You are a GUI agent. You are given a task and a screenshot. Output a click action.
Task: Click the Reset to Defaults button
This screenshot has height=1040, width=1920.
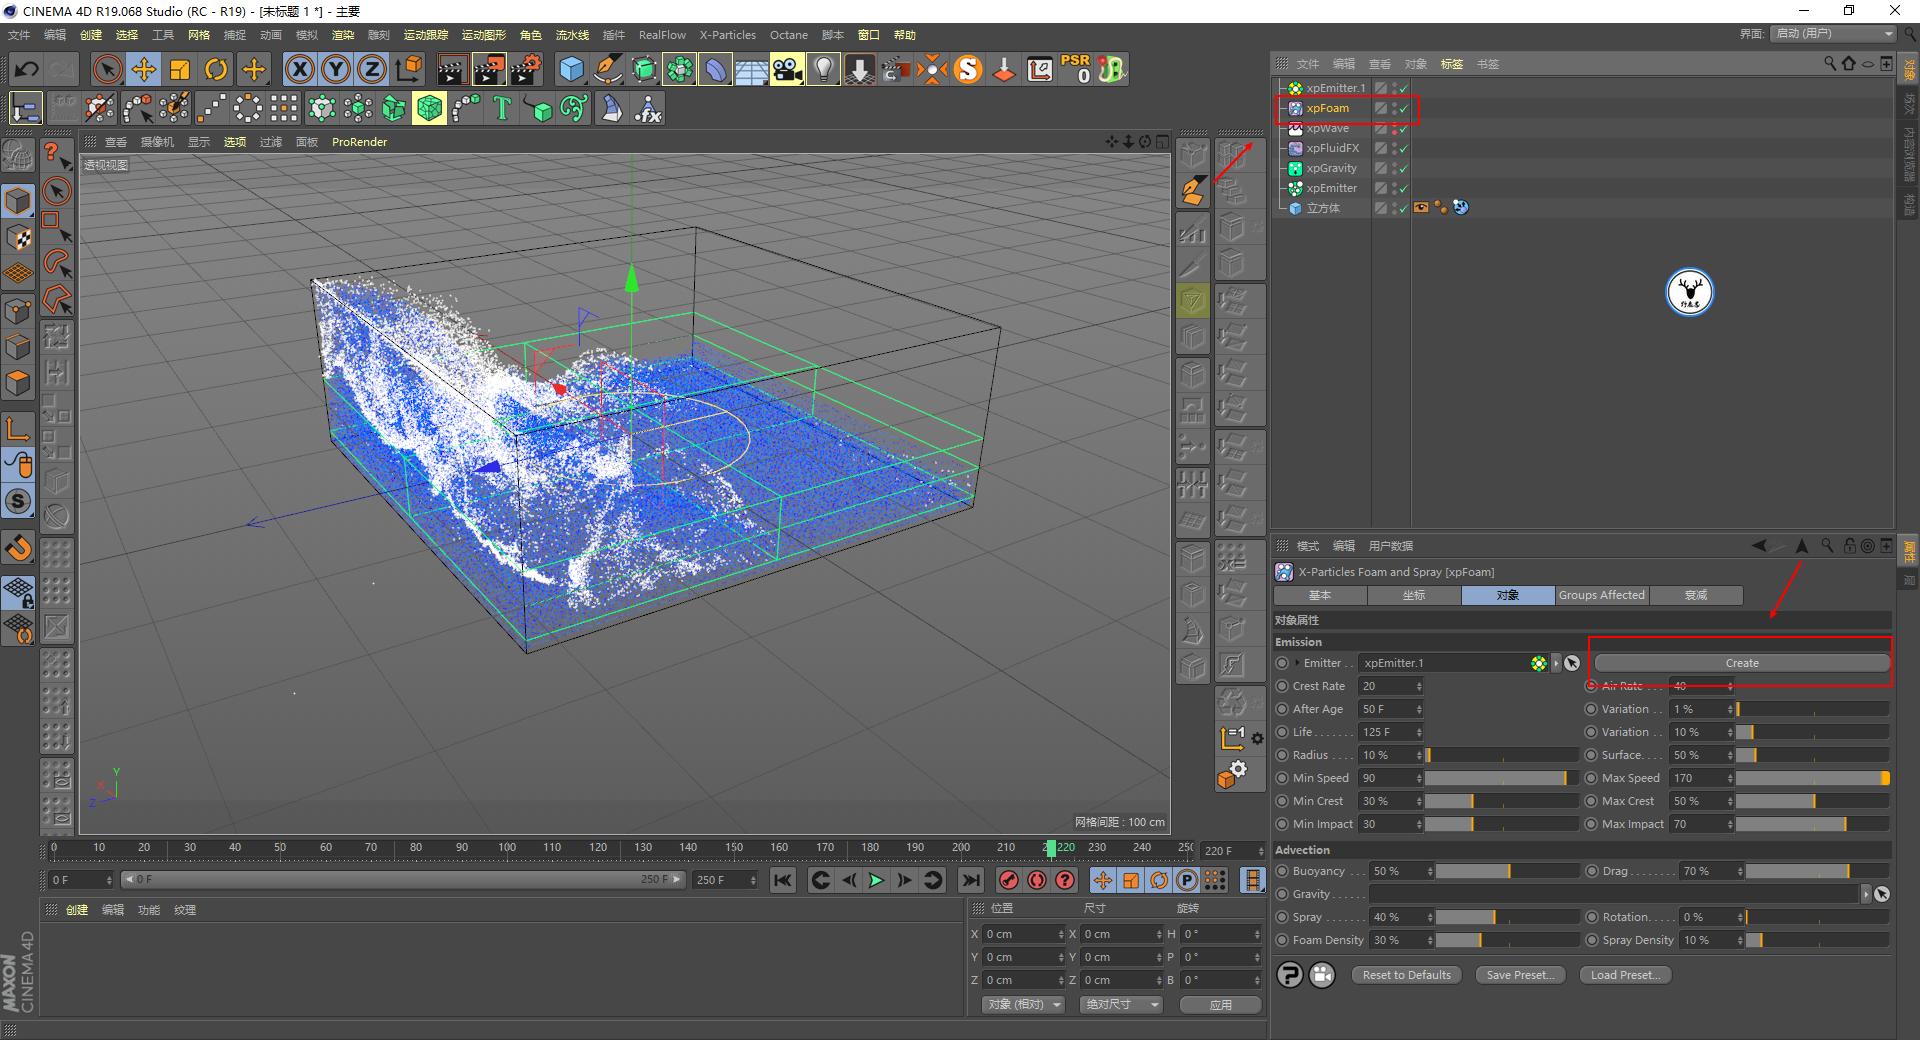pos(1405,975)
